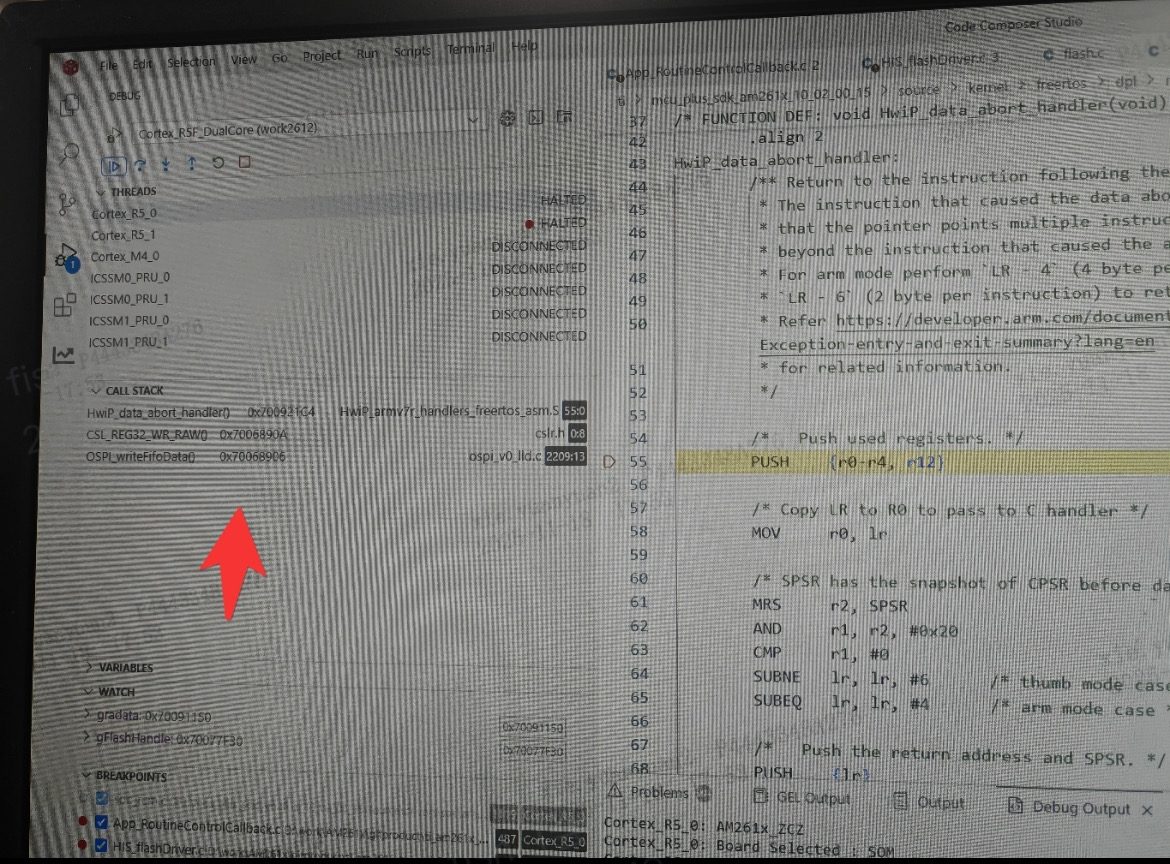This screenshot has height=864, width=1170.
Task: Click the Step Out debug icon
Action: (x=192, y=163)
